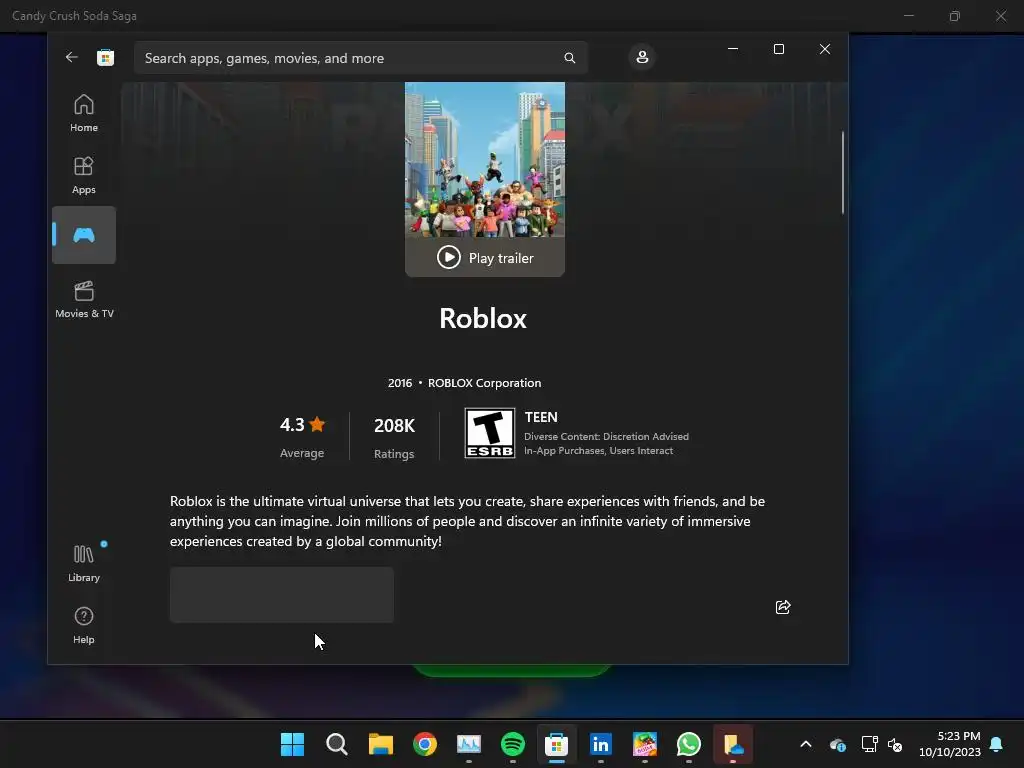Image resolution: width=1024 pixels, height=768 pixels.
Task: Click the OneDrive cloud tray icon
Action: (838, 744)
